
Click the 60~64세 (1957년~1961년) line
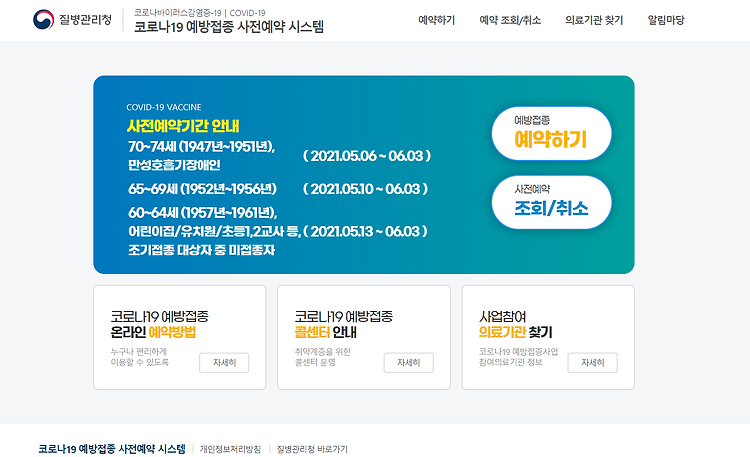pos(202,212)
